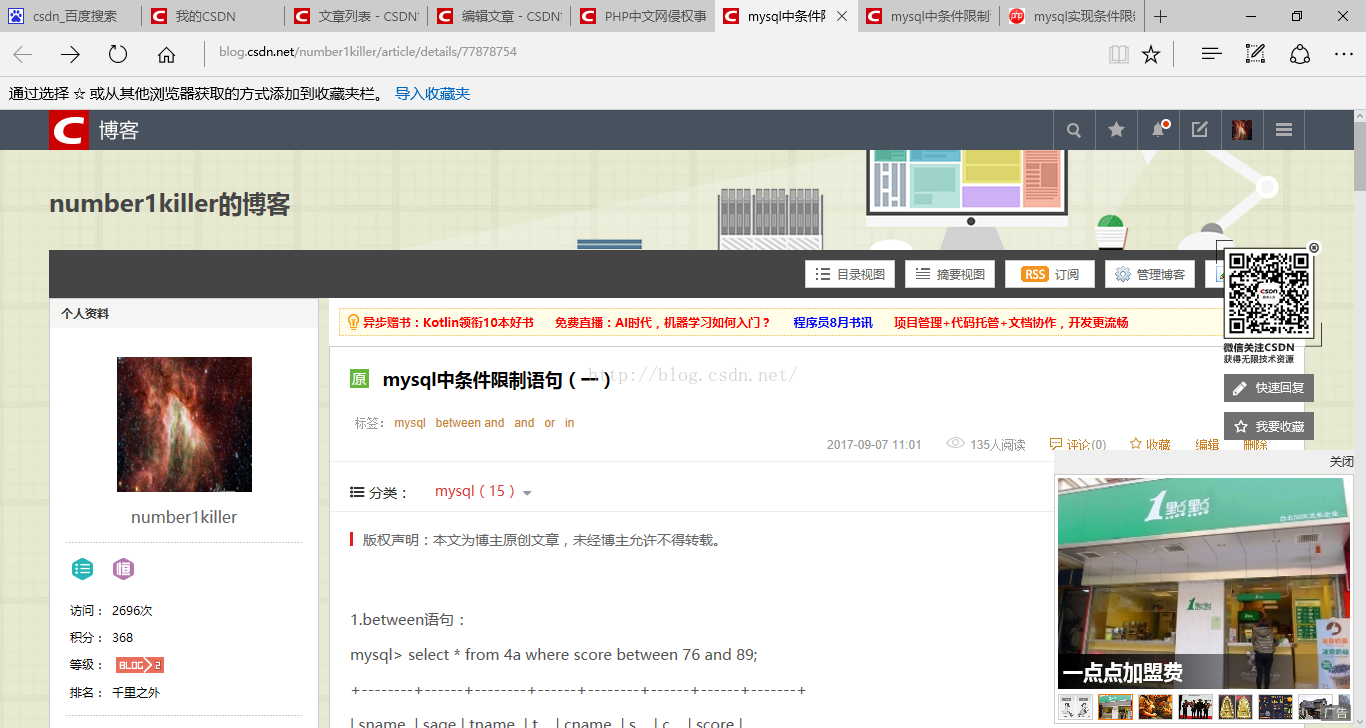This screenshot has width=1366, height=728.
Task: Click the 博客 header text
Action: (x=118, y=130)
